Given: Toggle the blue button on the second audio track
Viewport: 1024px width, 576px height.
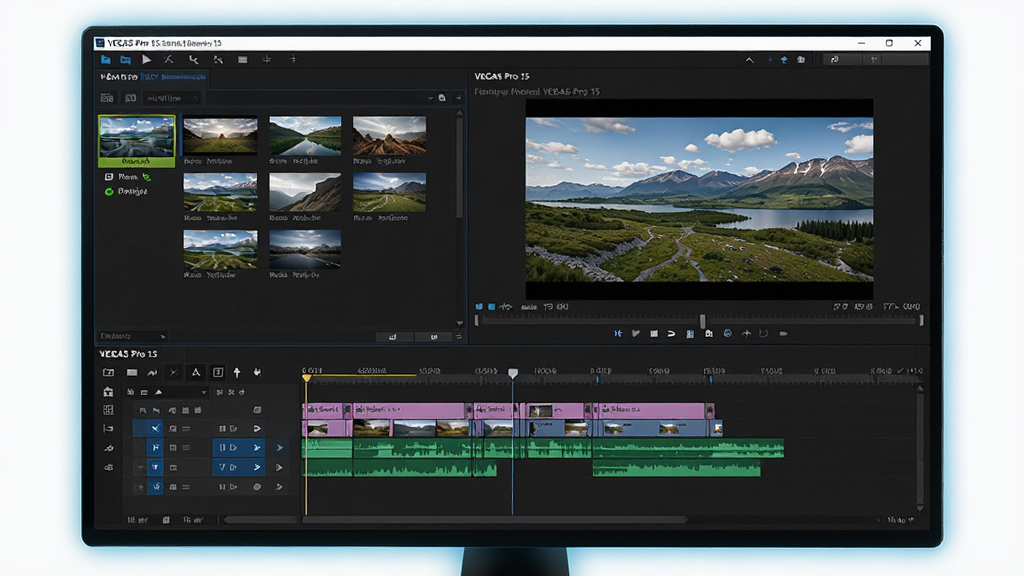Looking at the screenshot, I should coord(155,468).
